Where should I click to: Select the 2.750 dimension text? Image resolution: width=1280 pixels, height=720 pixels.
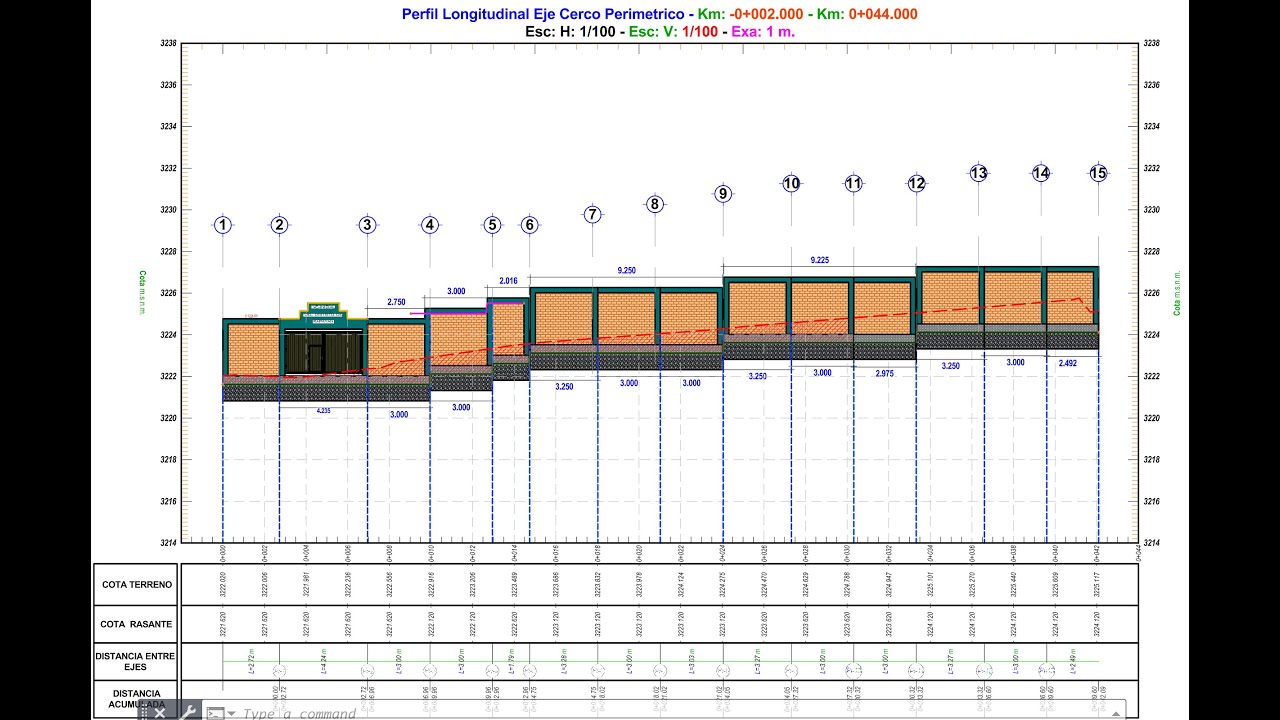(x=396, y=302)
